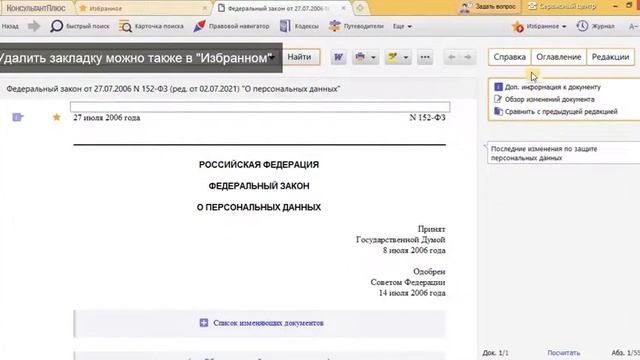Click the next right arrow in document toolbar
The image size is (640, 360).
[468, 57]
